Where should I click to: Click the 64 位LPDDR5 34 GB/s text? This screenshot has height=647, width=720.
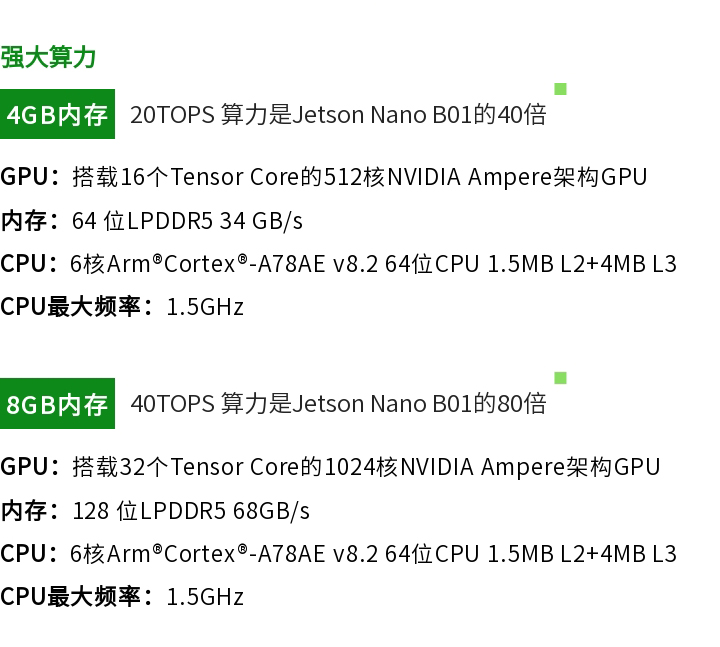[187, 220]
